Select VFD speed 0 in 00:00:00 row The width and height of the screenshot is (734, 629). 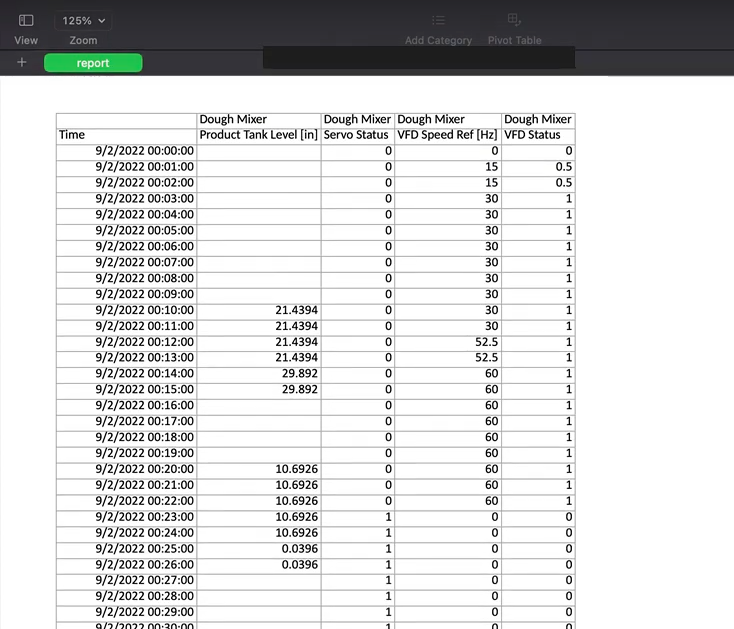pos(448,151)
